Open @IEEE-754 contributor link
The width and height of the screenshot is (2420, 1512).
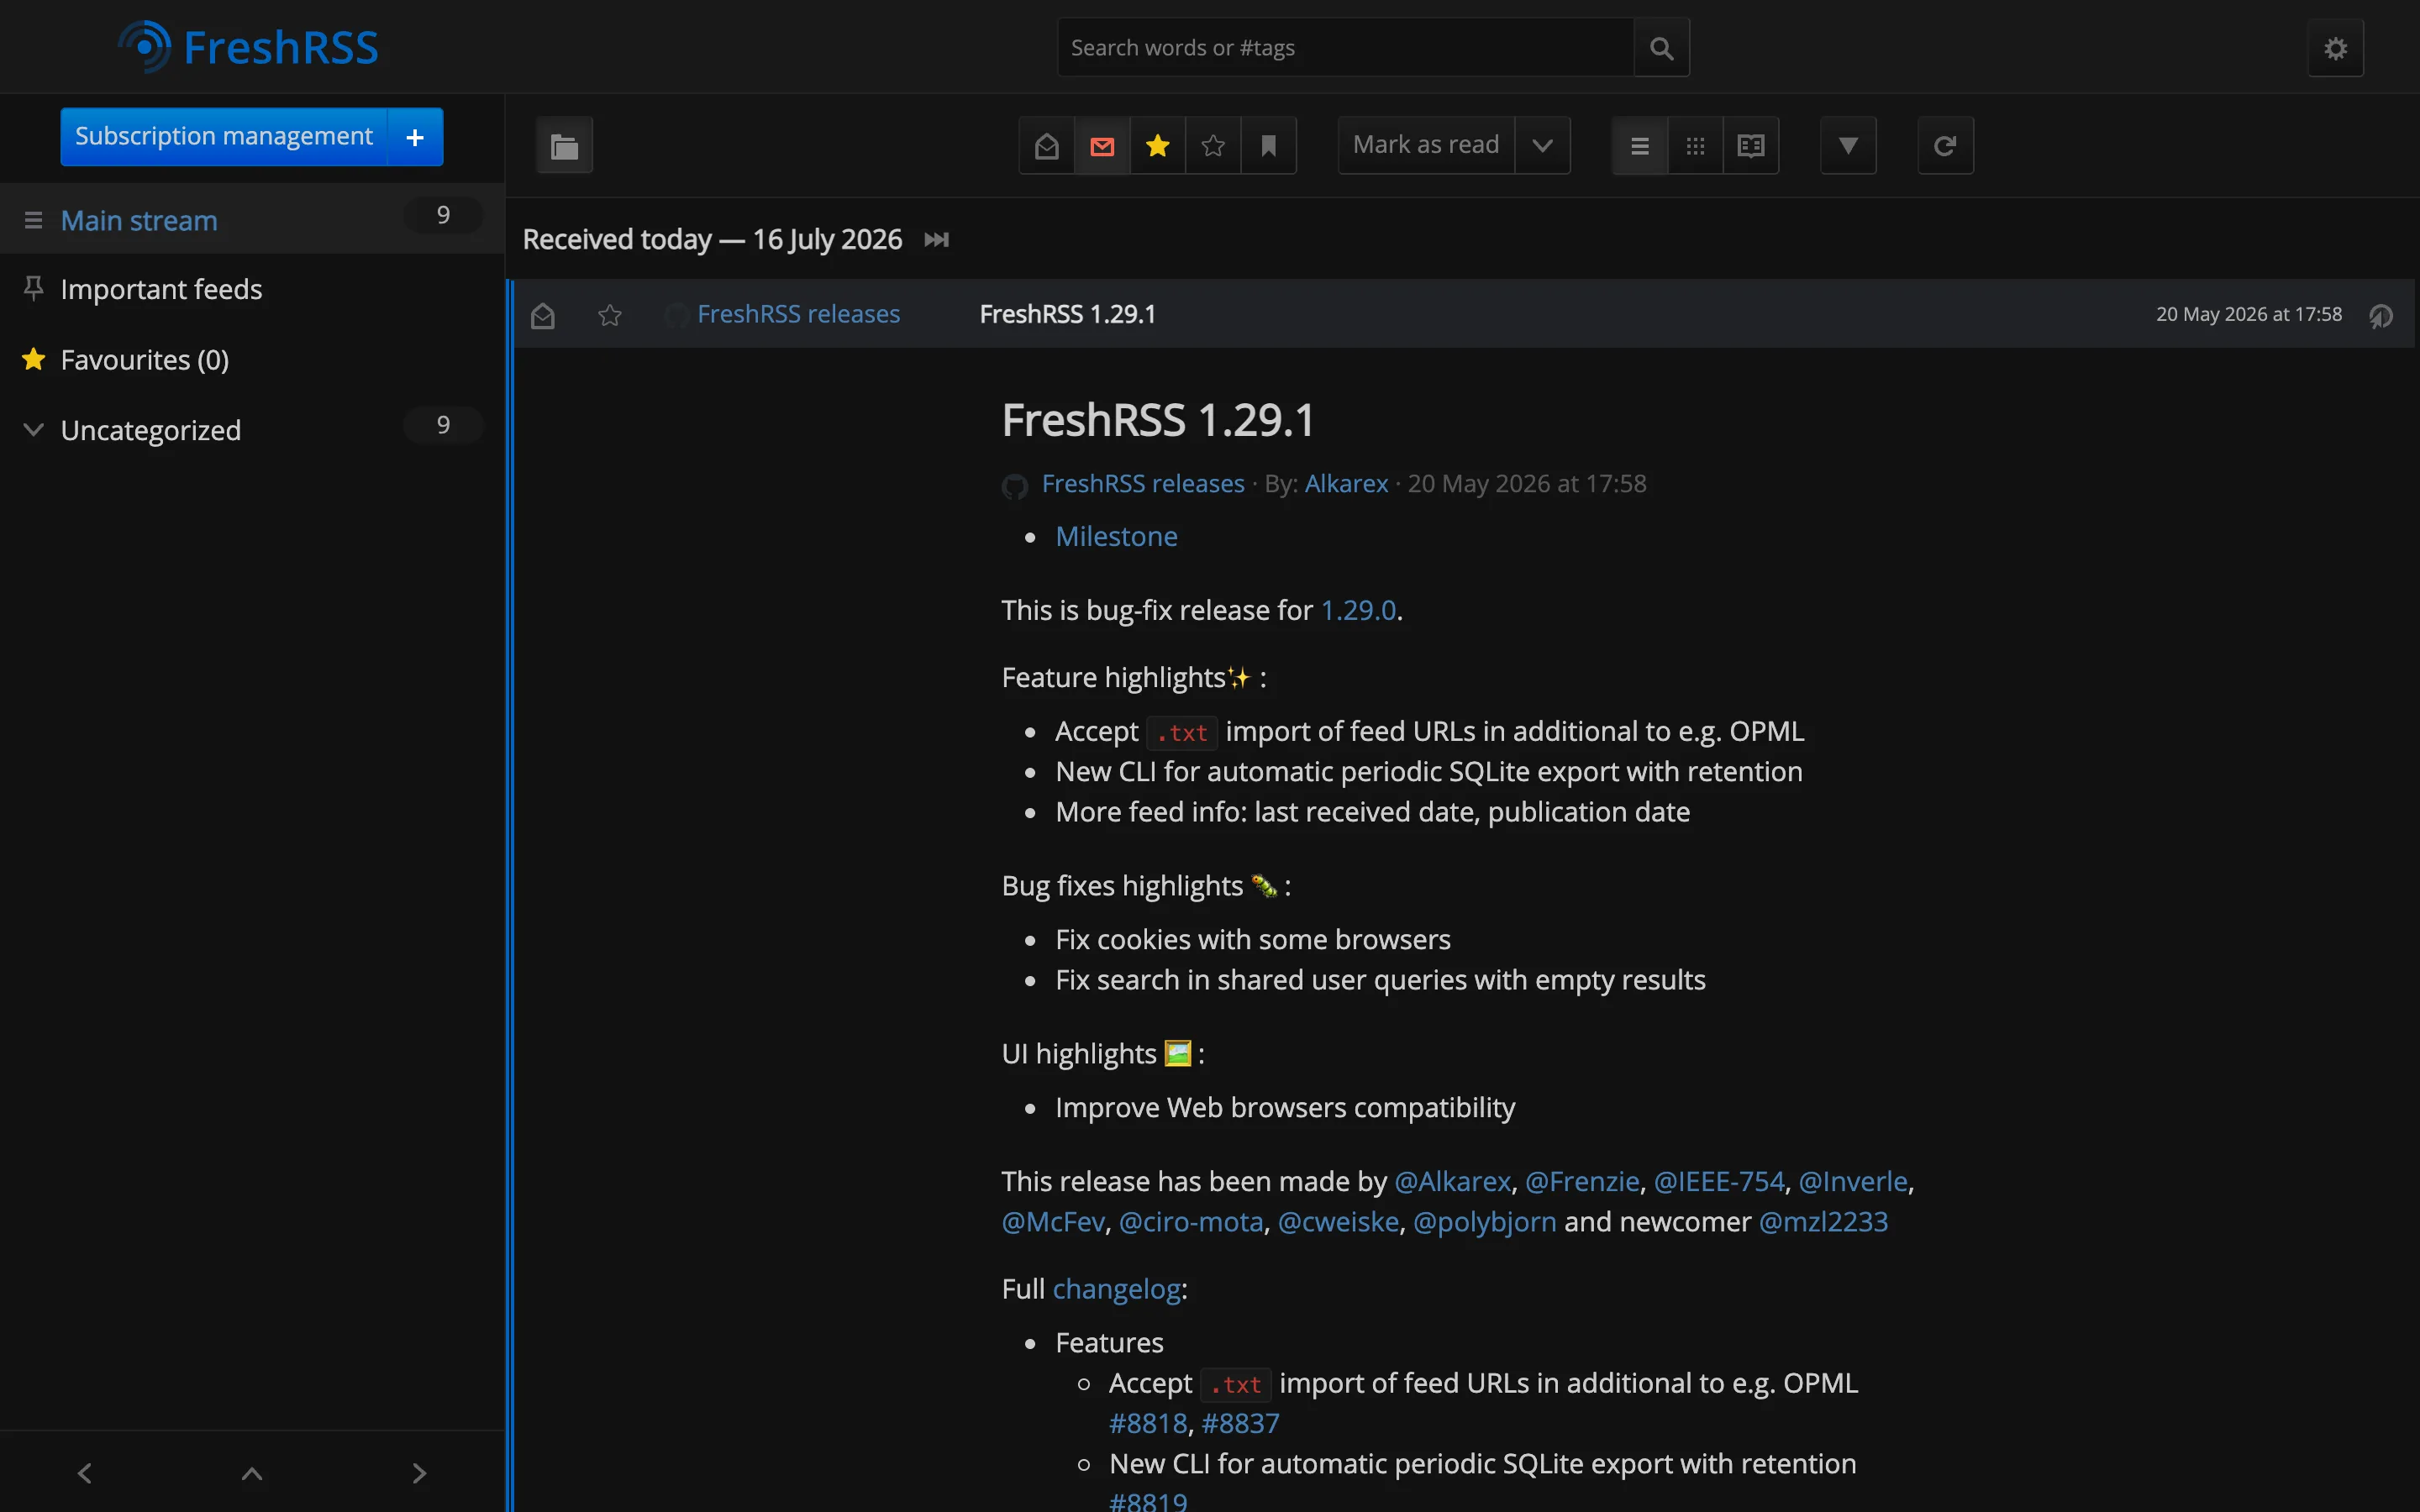coord(1719,1181)
